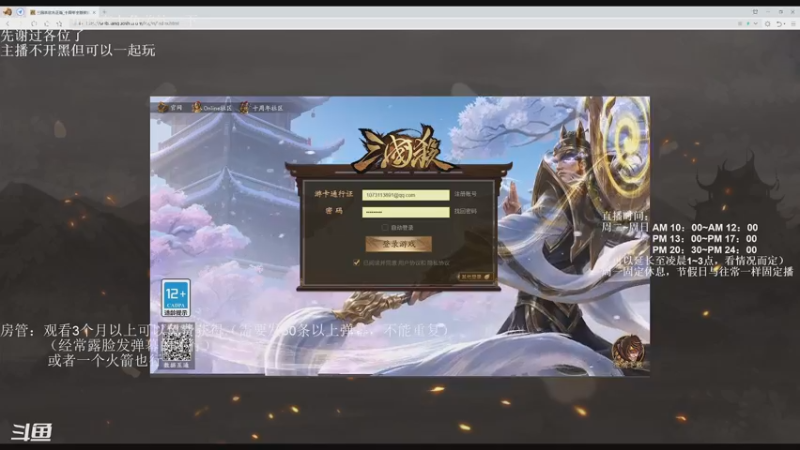The image size is (800, 450).
Task: Open the hamburger main menu icon
Action: tap(793, 24)
